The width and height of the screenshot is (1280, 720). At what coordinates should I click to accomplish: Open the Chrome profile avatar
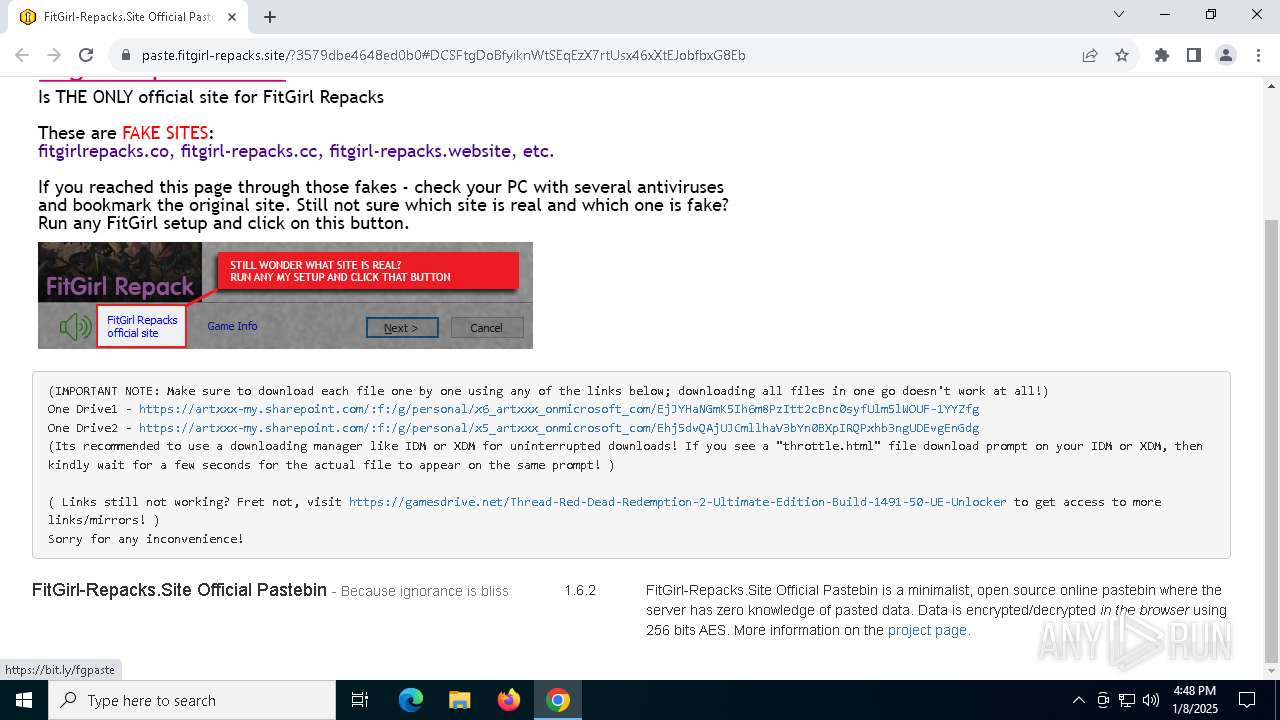pos(1226,55)
